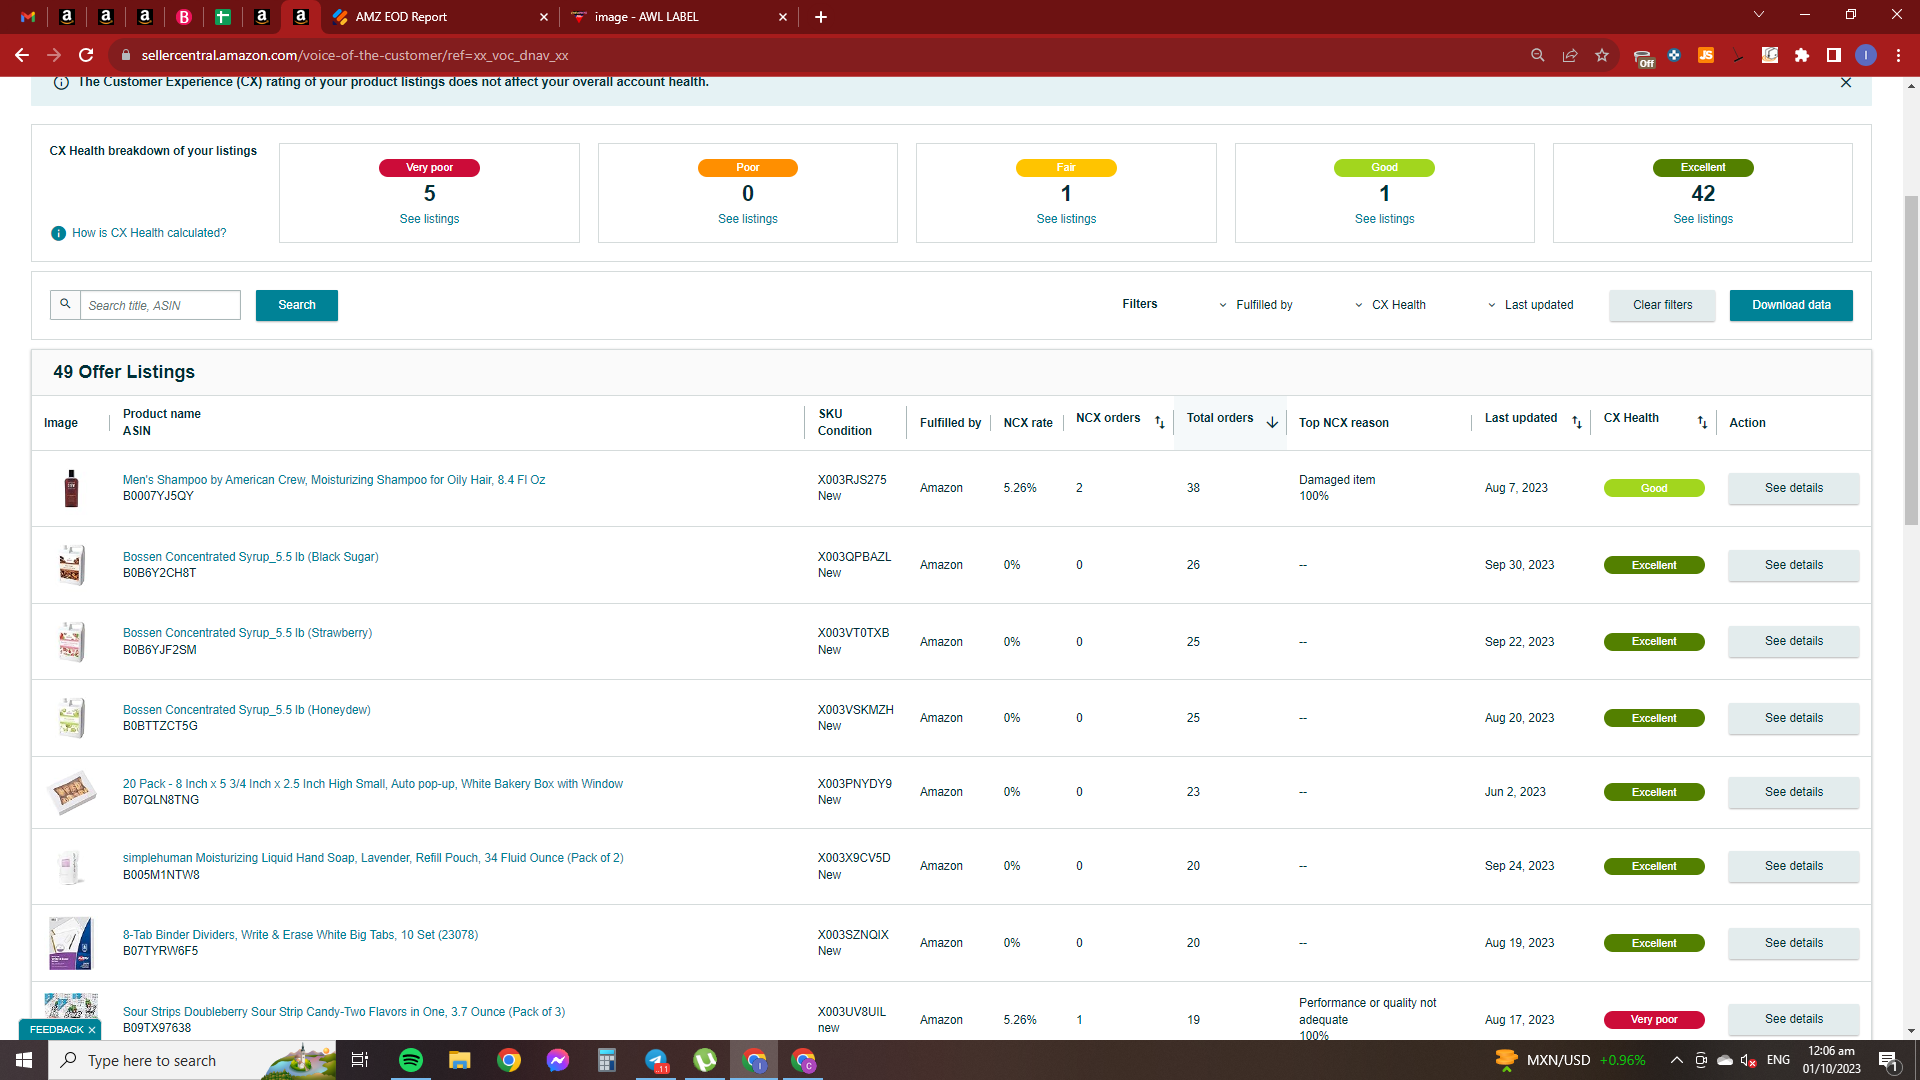Image resolution: width=1920 pixels, height=1080 pixels.
Task: Click the share page icon in address bar
Action: 1570,55
